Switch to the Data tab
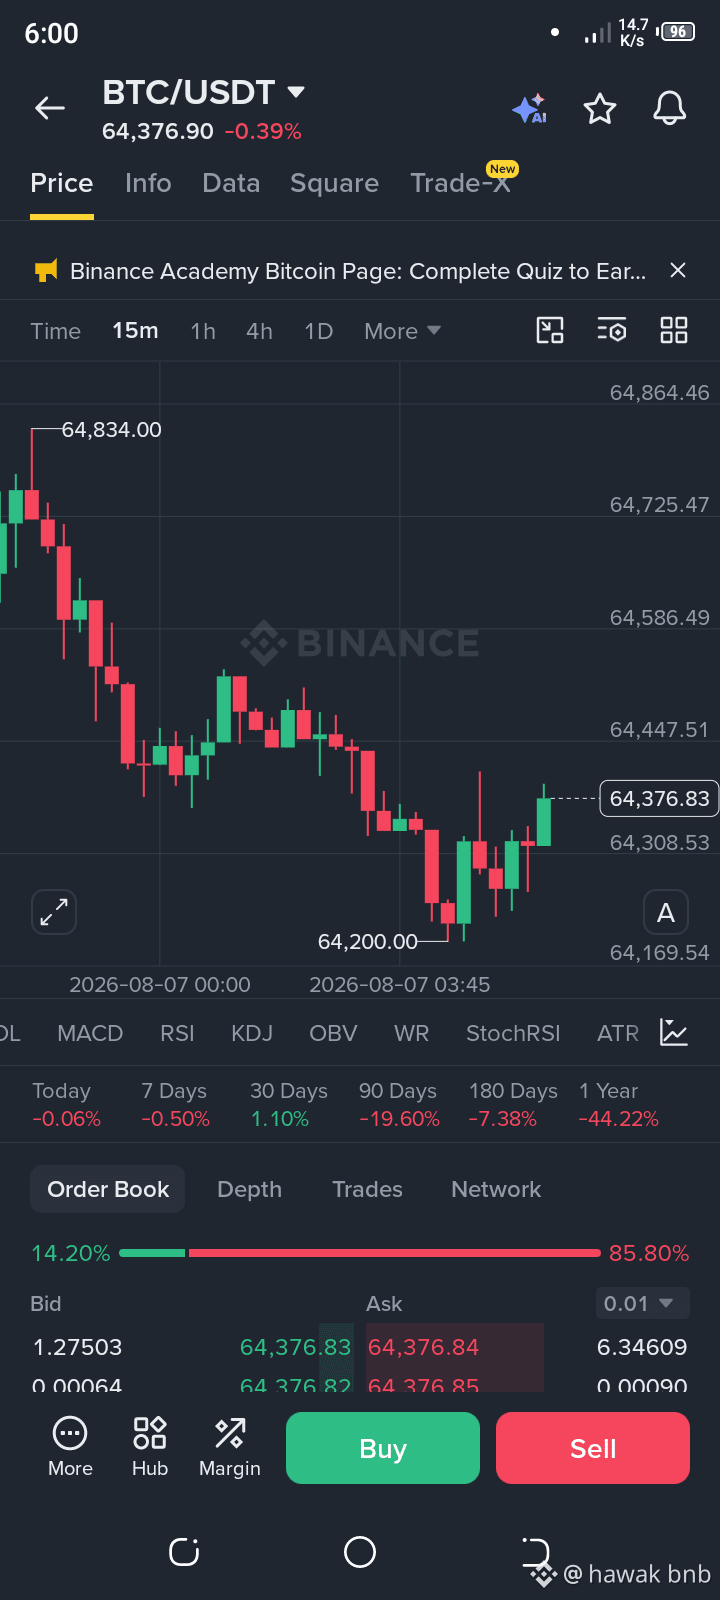This screenshot has height=1600, width=720. (231, 184)
